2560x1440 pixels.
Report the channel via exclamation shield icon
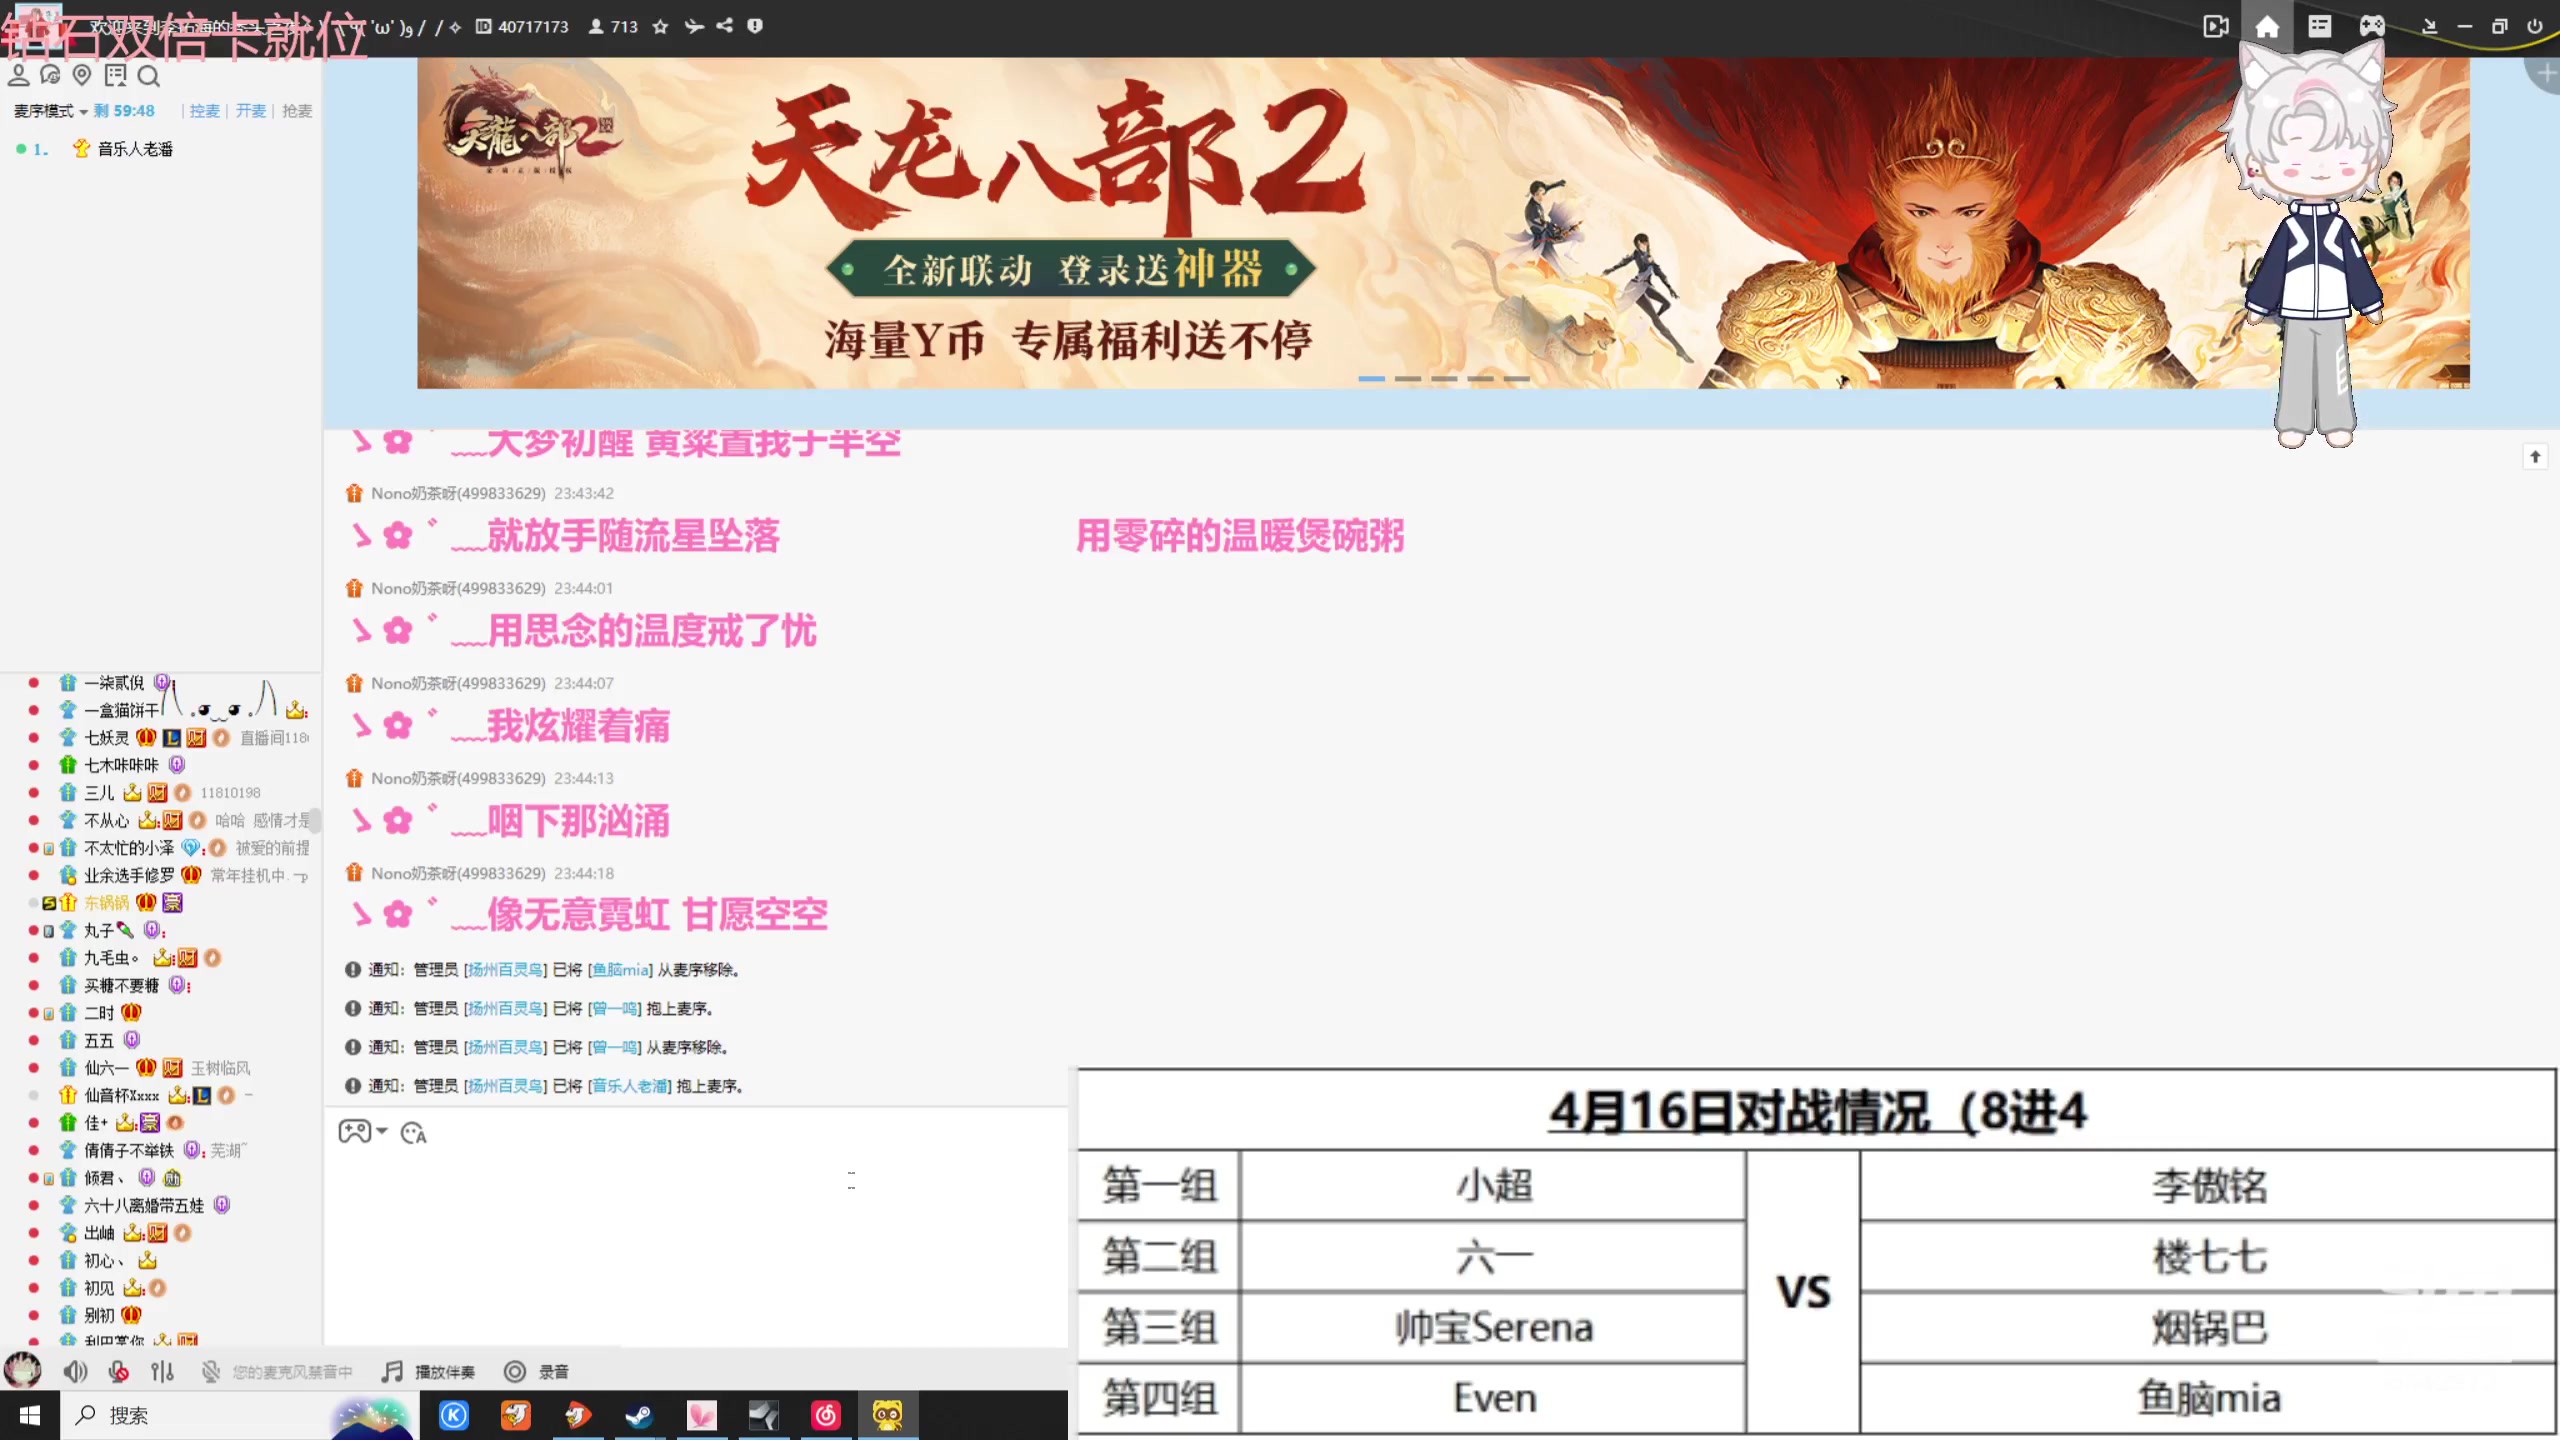[x=755, y=26]
